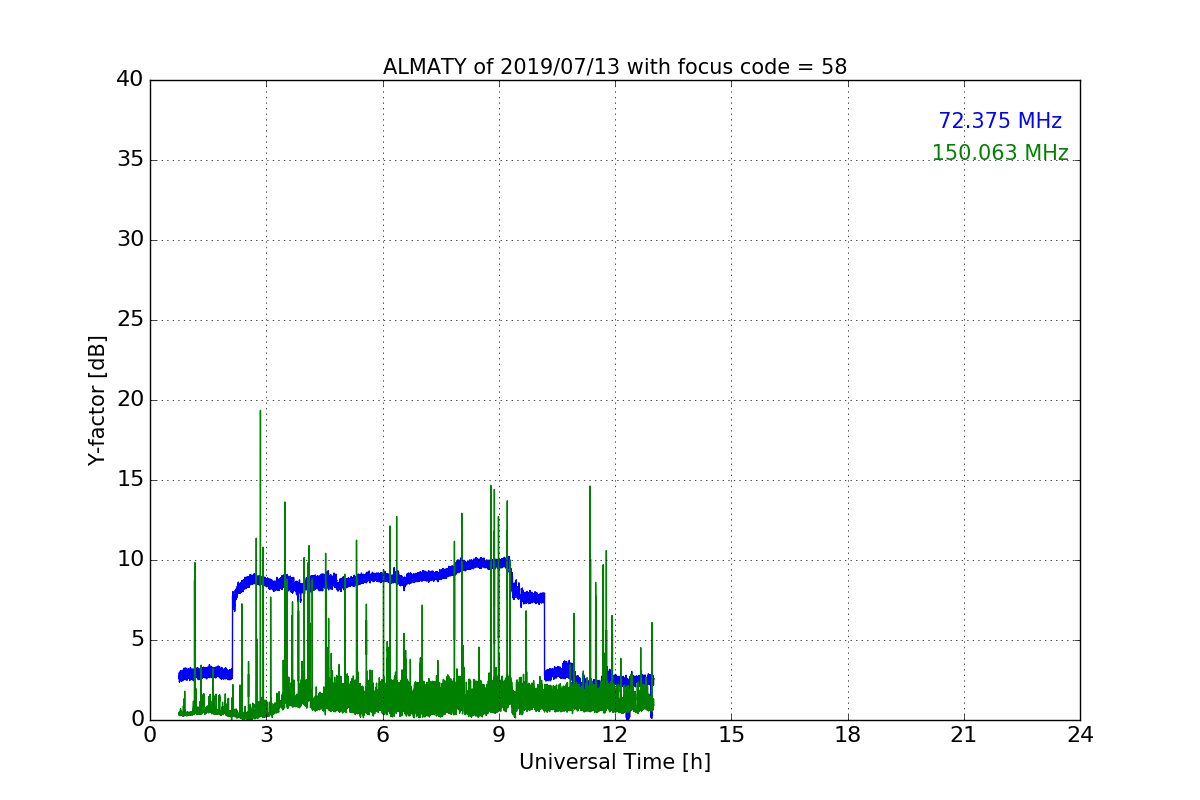Click the y-axis tick label 20
This screenshot has height=800, width=1200.
pos(130,400)
